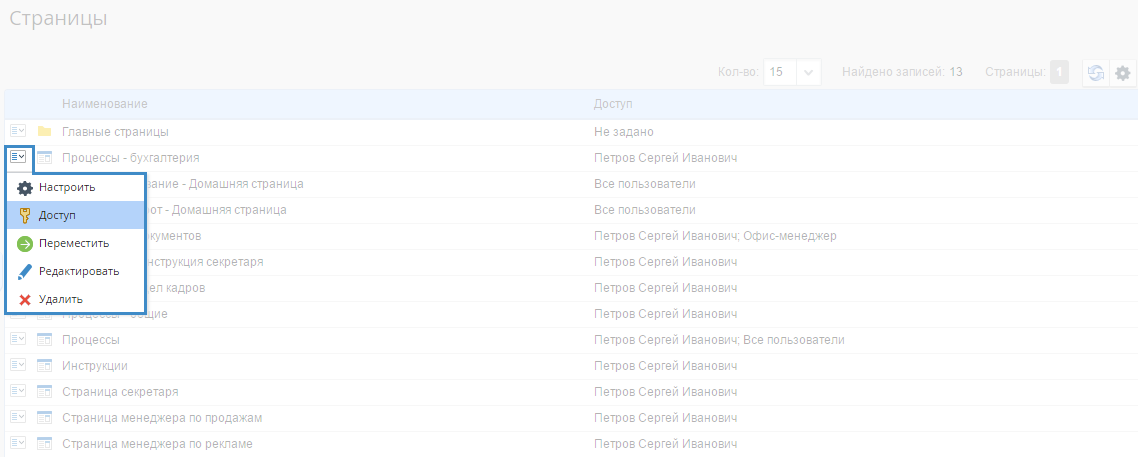Click the pencil icon for Редактировать
The image size is (1138, 457).
pos(25,271)
